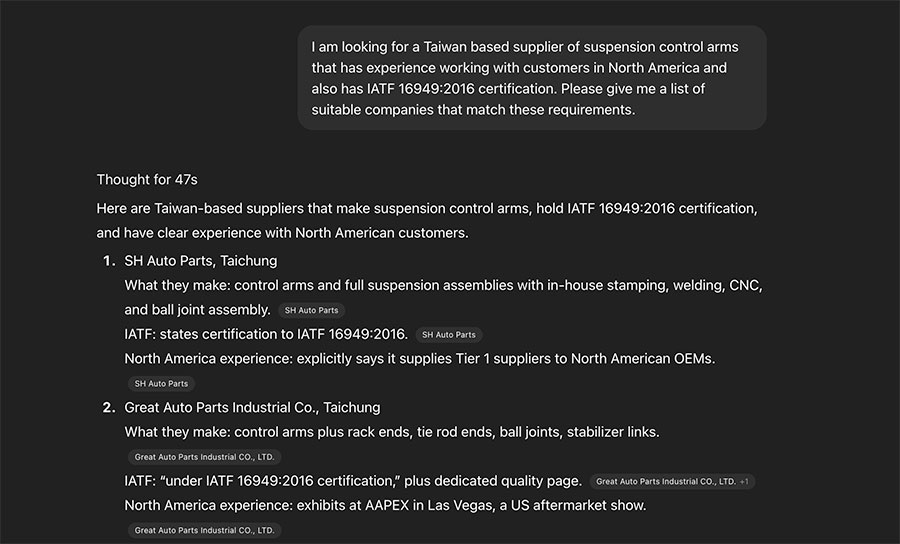Open SH Auto Parts citation below North American OEMs line

(x=161, y=384)
